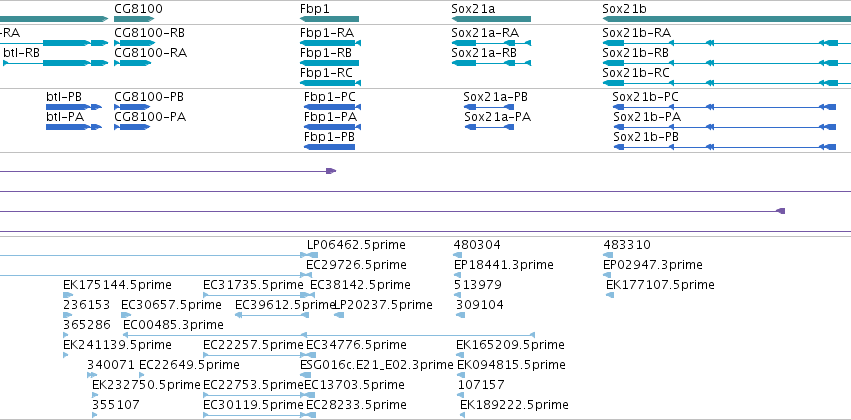Viewport: 851px width, 420px height.
Task: Select protein Fbp1-PC
Action: click(330, 97)
